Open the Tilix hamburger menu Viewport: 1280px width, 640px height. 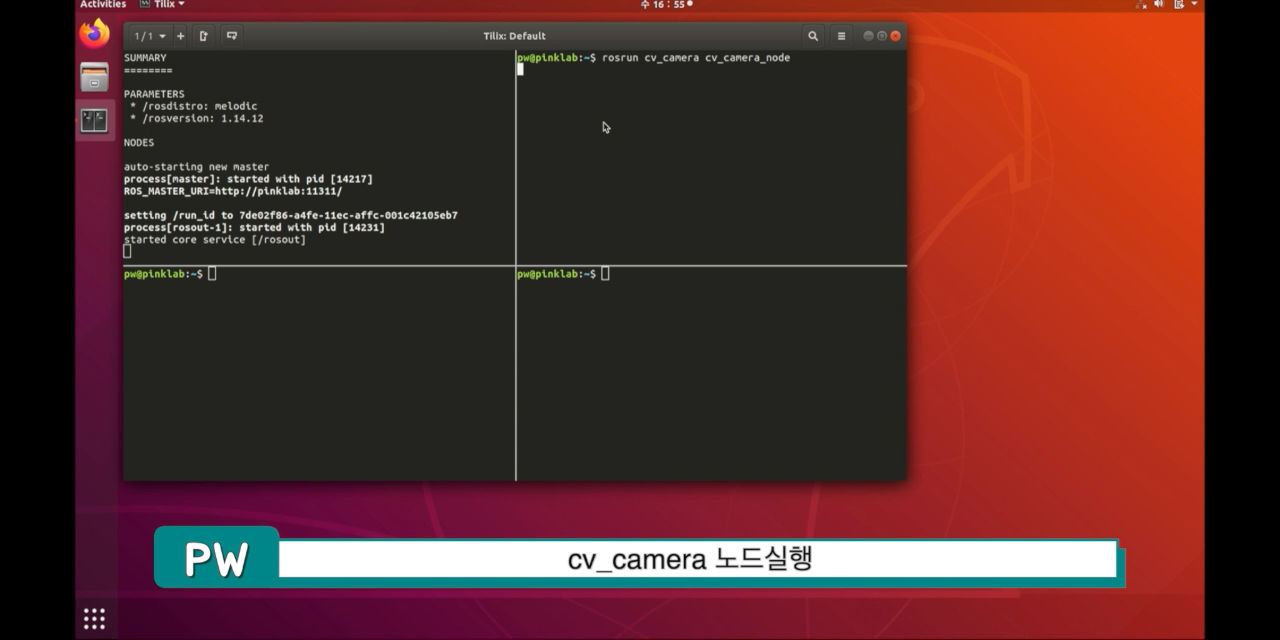(841, 36)
